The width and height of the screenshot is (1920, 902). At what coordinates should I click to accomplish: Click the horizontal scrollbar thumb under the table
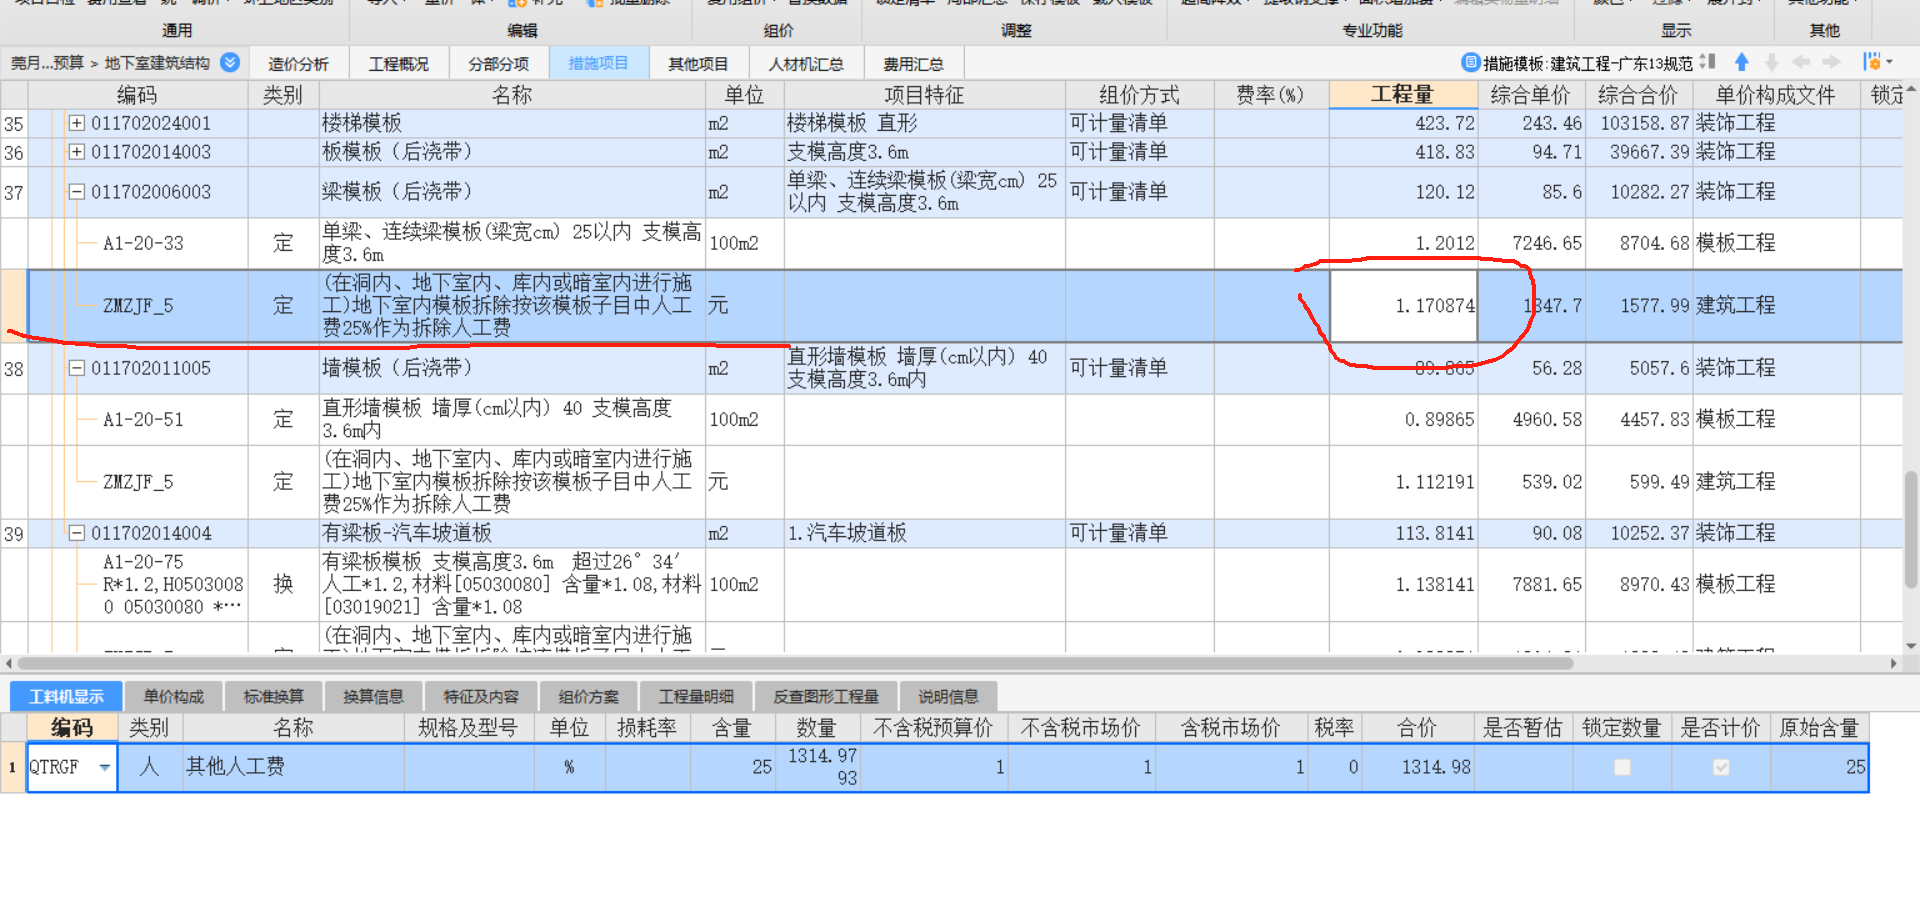point(795,663)
